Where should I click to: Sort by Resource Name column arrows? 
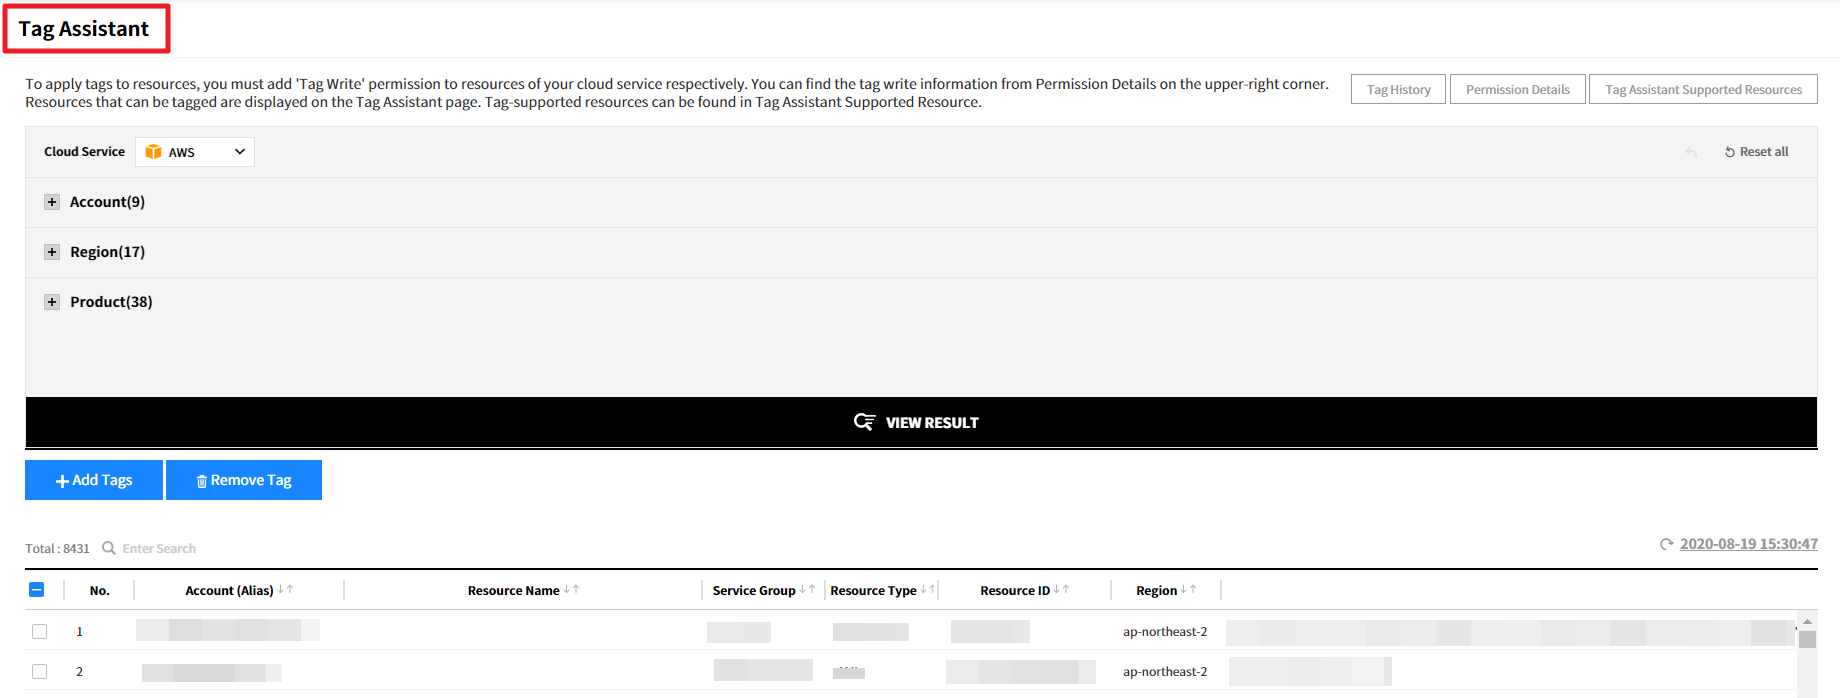tap(571, 590)
